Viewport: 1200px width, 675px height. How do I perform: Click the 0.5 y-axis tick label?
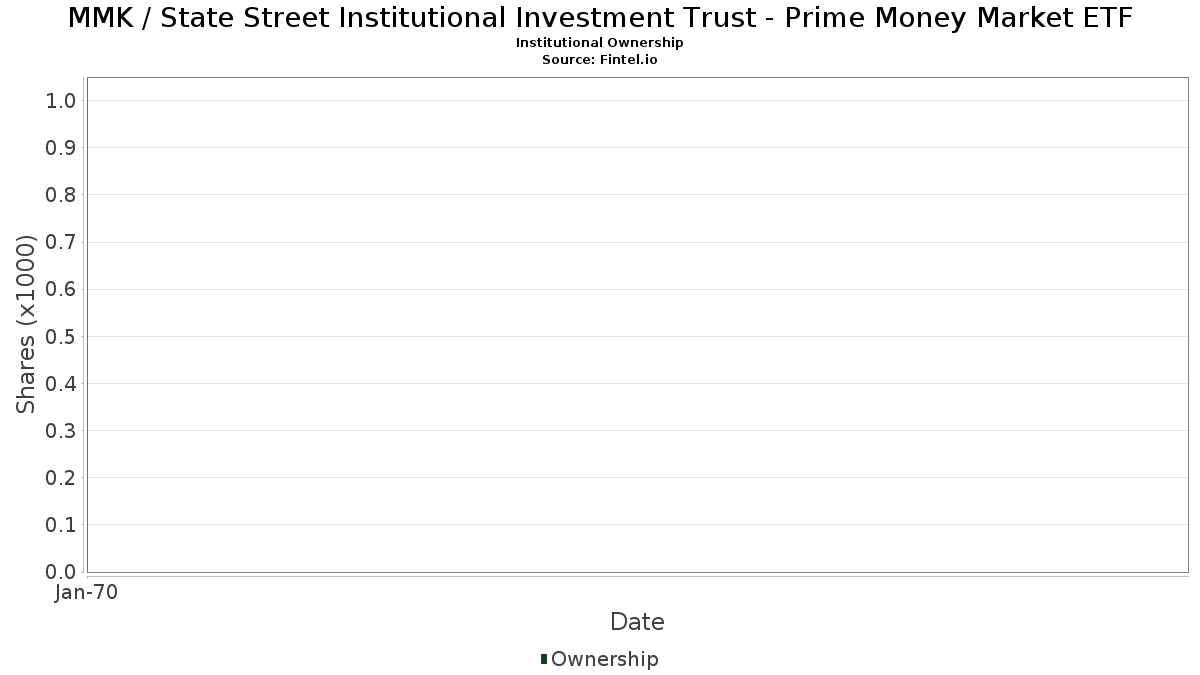tap(61, 336)
